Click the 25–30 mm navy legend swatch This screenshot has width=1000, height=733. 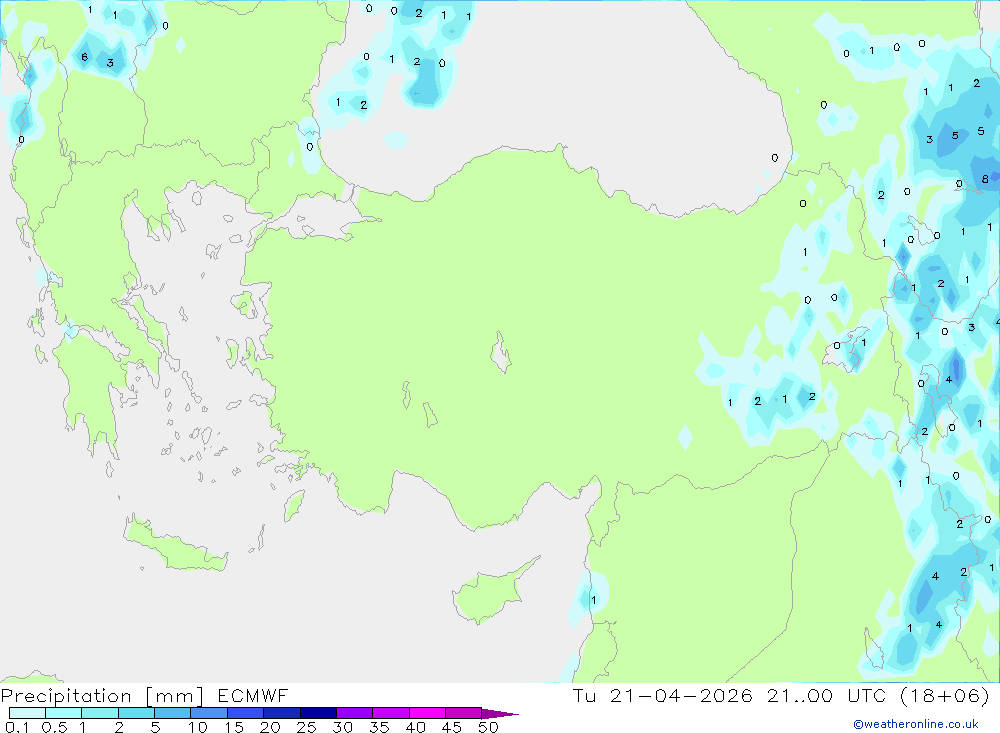pyautogui.click(x=318, y=713)
